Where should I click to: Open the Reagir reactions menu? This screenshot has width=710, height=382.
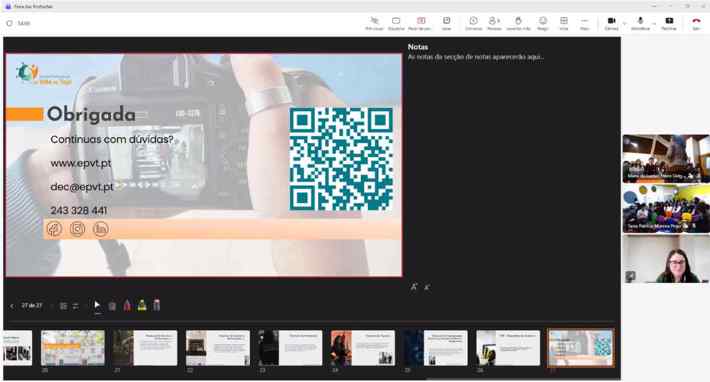(543, 23)
